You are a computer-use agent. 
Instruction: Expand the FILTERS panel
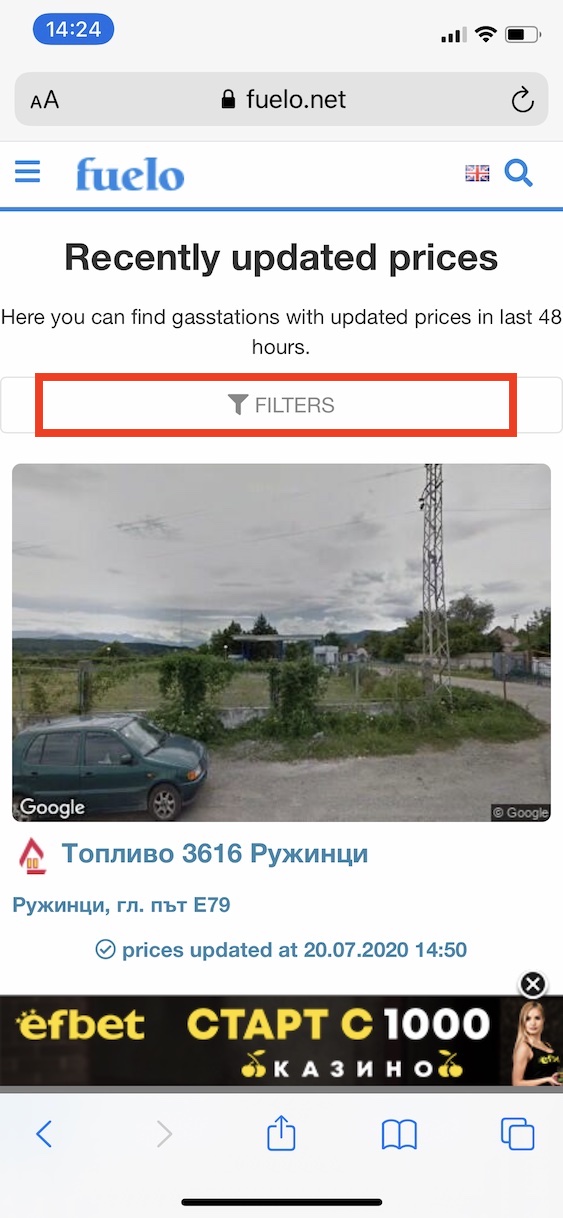[281, 405]
